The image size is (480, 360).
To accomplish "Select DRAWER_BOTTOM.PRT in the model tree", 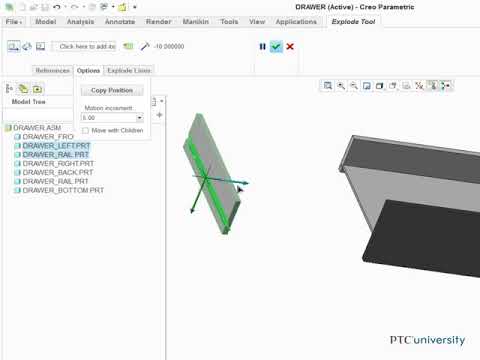I will coord(63,190).
